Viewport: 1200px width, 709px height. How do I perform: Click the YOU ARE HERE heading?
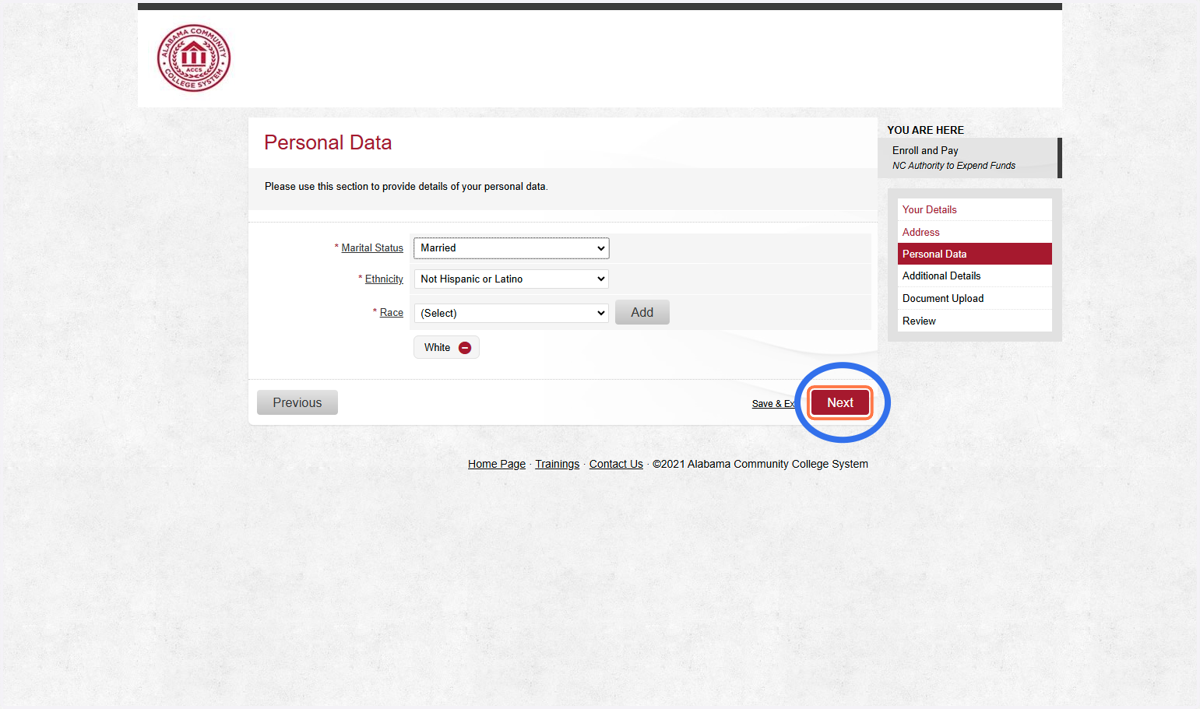[x=925, y=130]
